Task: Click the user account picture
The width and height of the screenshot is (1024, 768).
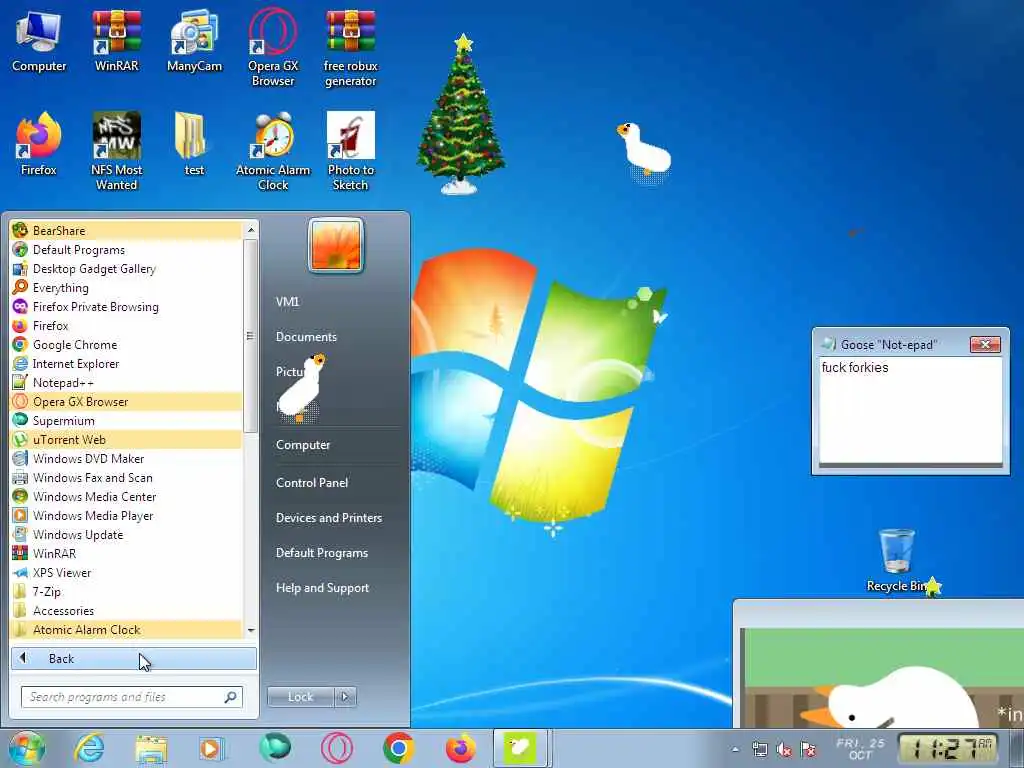Action: [336, 246]
